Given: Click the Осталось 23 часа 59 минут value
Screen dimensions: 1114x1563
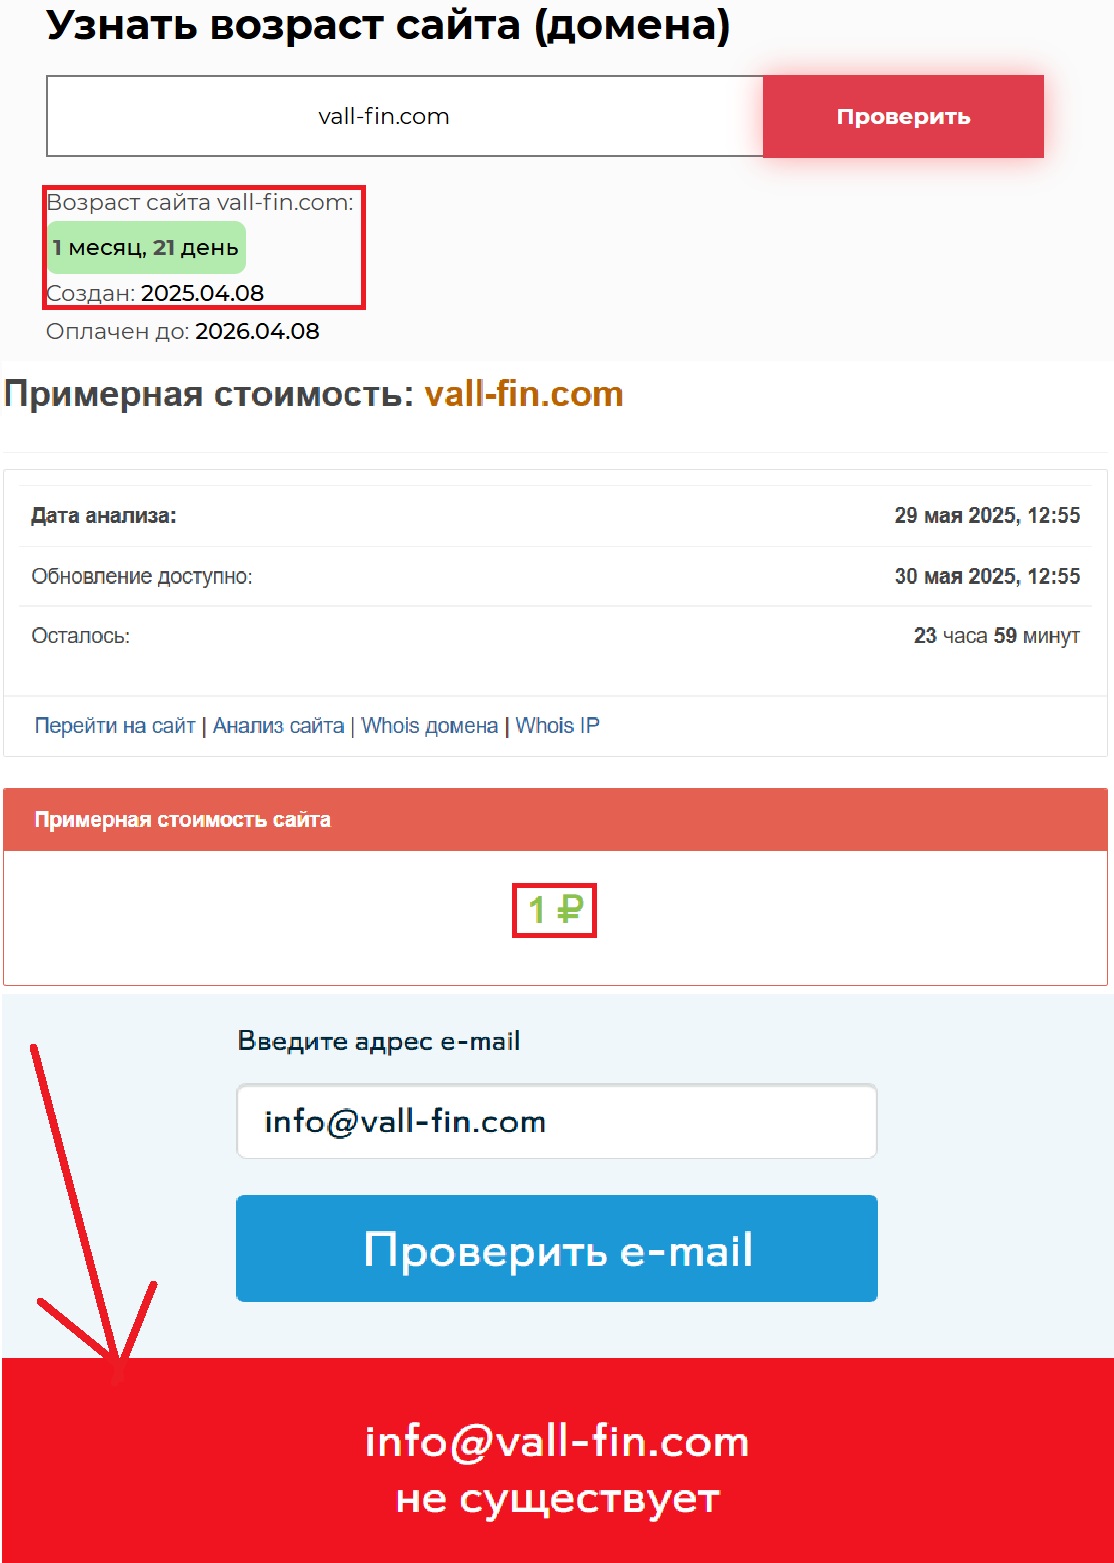Looking at the screenshot, I should pyautogui.click(x=996, y=636).
